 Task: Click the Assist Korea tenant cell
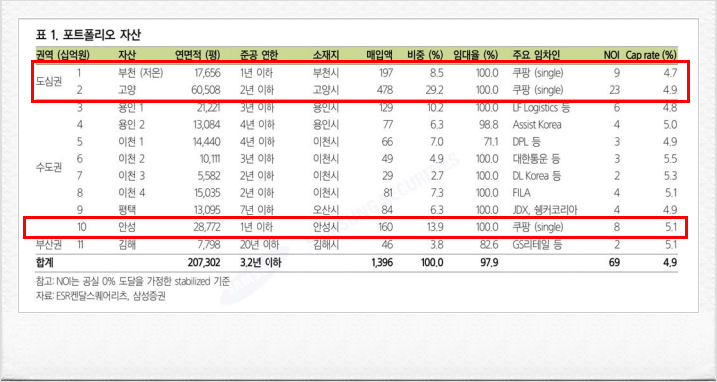click(537, 124)
